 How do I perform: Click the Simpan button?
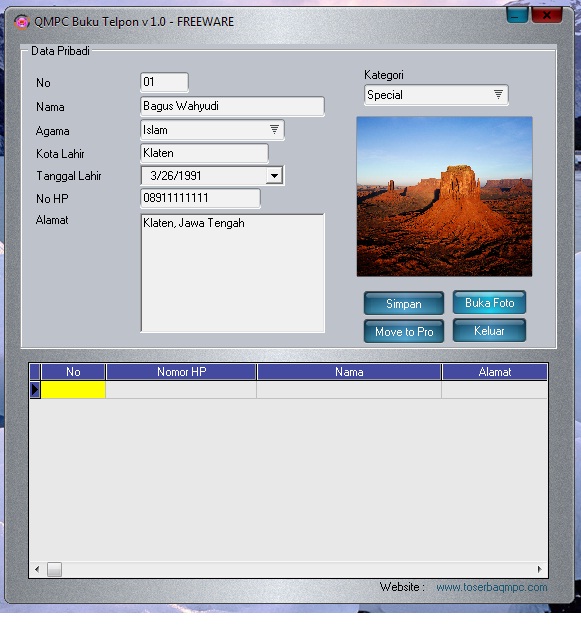tap(404, 304)
